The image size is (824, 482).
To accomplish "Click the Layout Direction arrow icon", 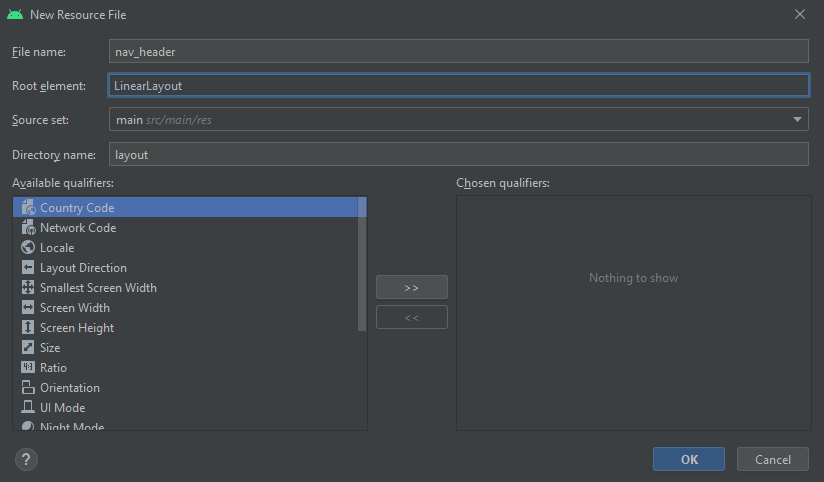I will [x=28, y=268].
